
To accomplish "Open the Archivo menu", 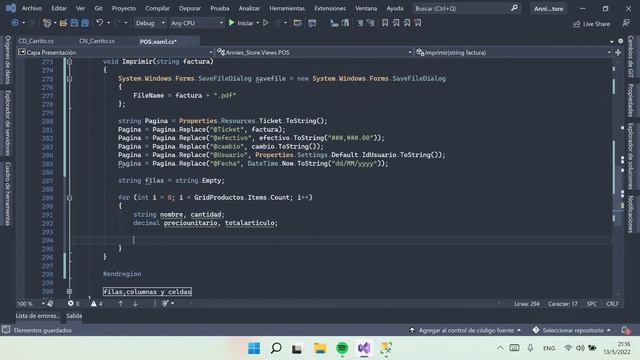I will 32,8.
